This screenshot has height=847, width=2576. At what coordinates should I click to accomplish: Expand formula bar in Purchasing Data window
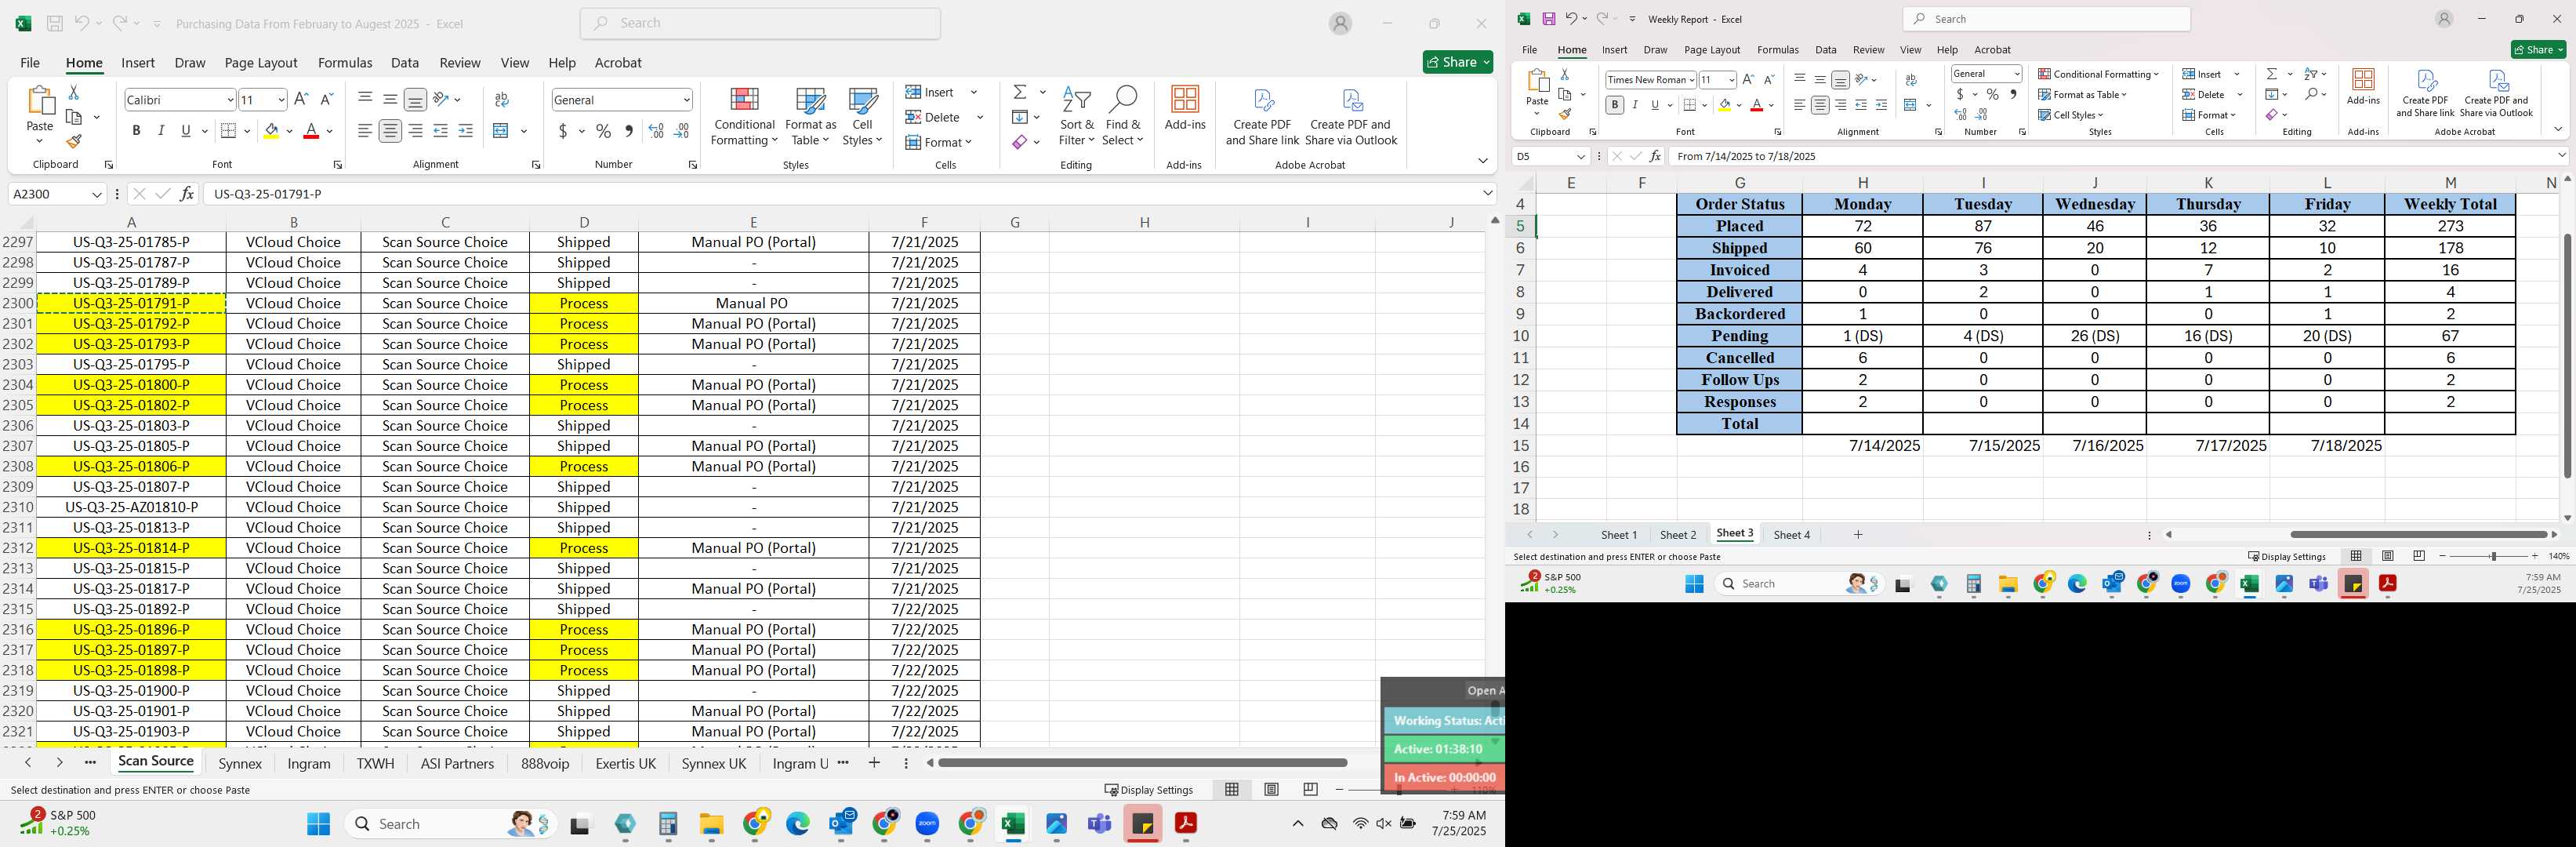click(x=1488, y=194)
